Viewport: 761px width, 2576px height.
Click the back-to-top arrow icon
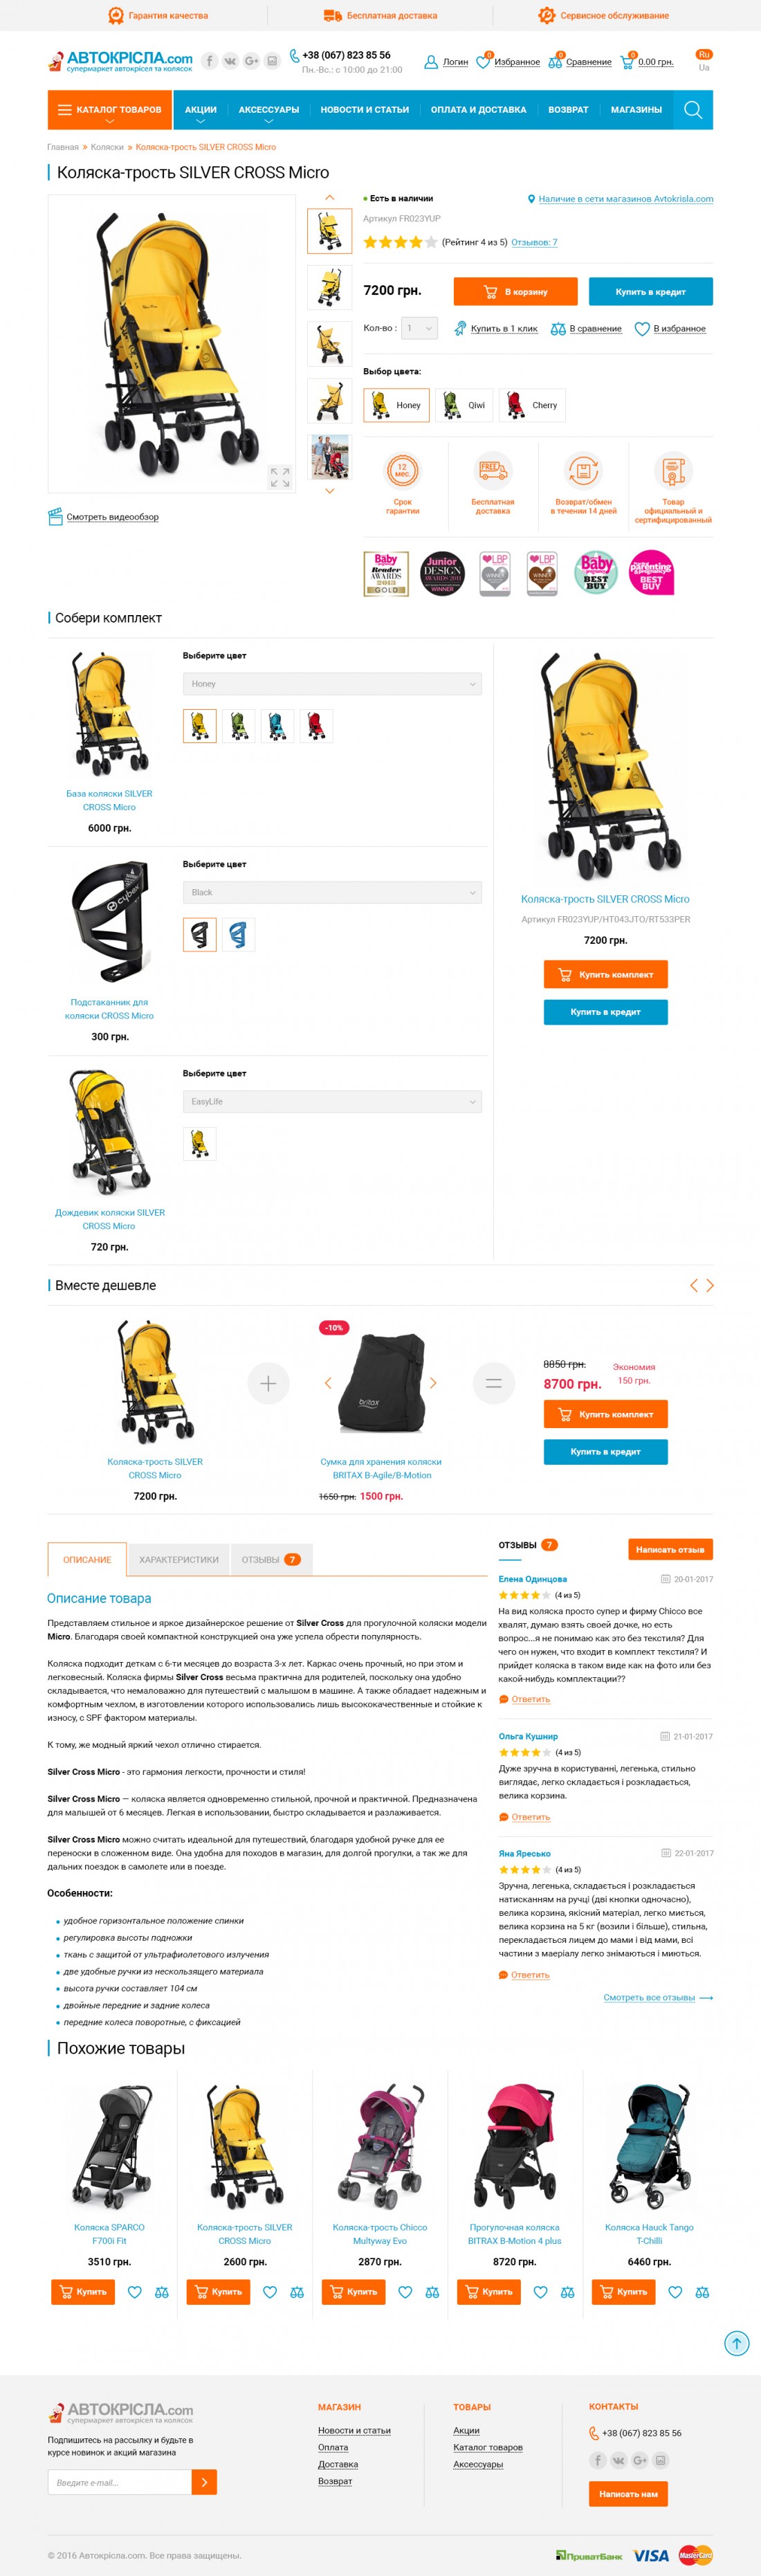[736, 2343]
